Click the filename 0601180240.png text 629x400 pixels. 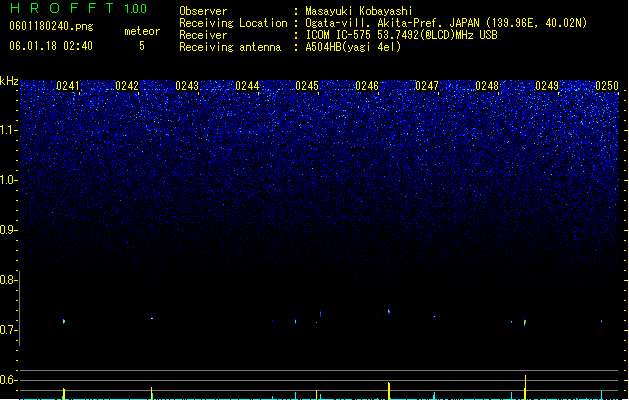(x=51, y=26)
